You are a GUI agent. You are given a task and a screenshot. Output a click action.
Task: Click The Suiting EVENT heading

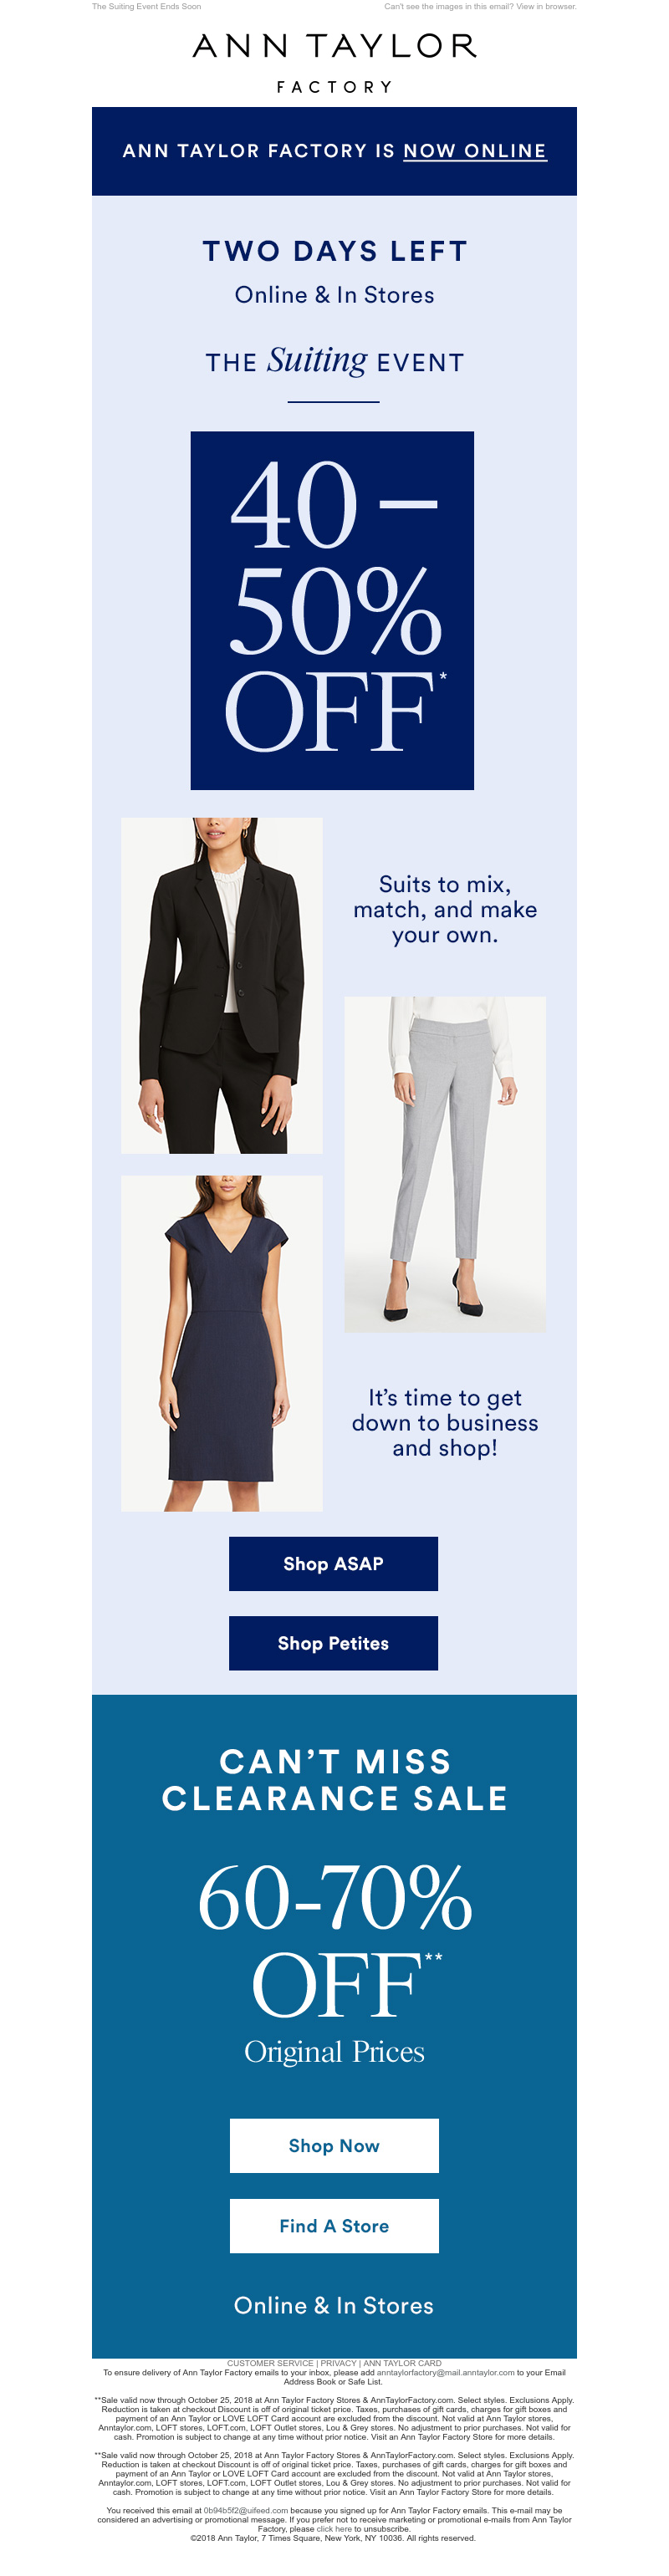click(x=335, y=360)
